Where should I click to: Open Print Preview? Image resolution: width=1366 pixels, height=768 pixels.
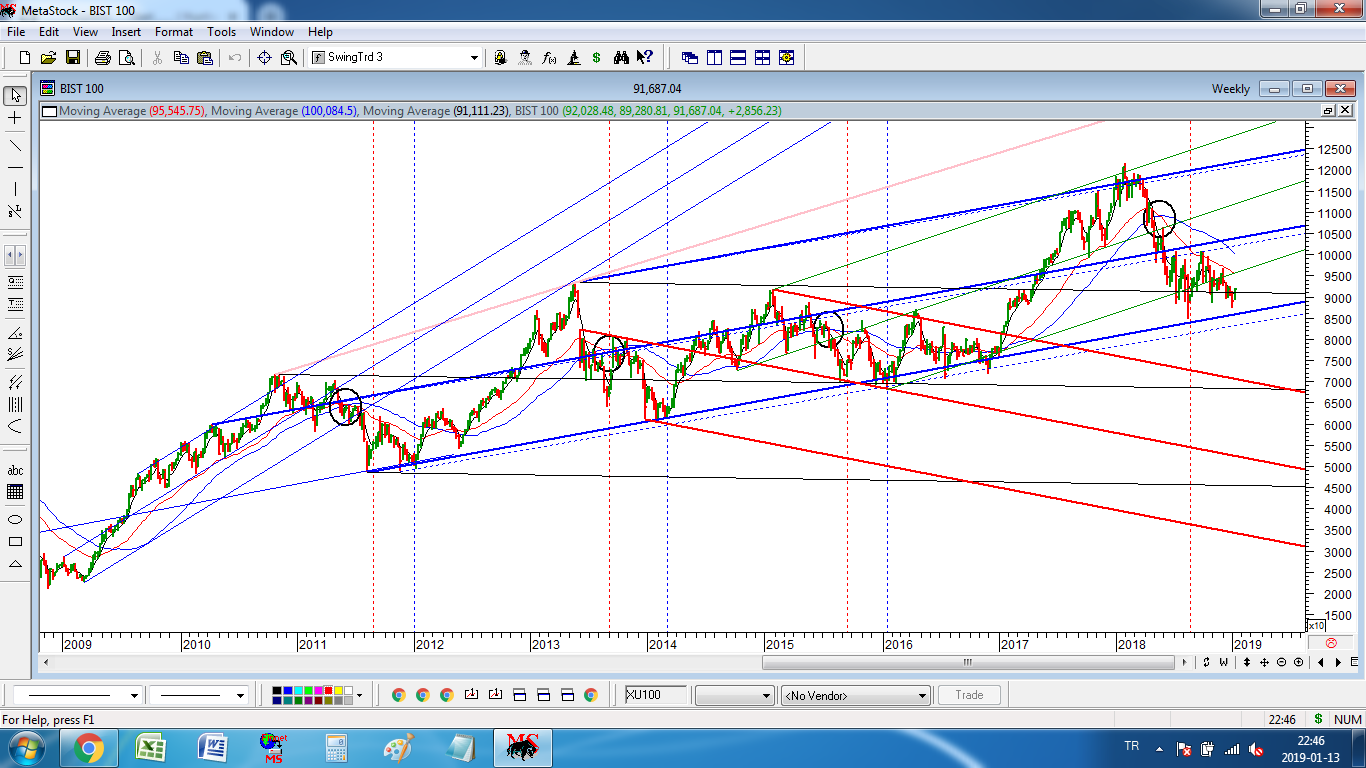click(126, 58)
